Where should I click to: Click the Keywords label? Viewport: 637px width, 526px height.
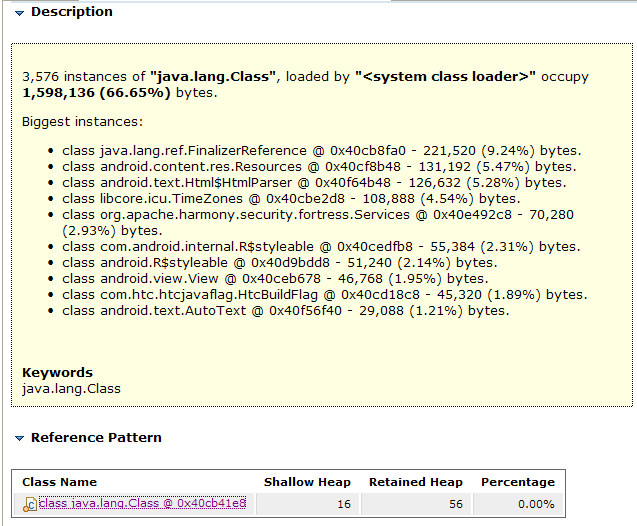coord(57,372)
